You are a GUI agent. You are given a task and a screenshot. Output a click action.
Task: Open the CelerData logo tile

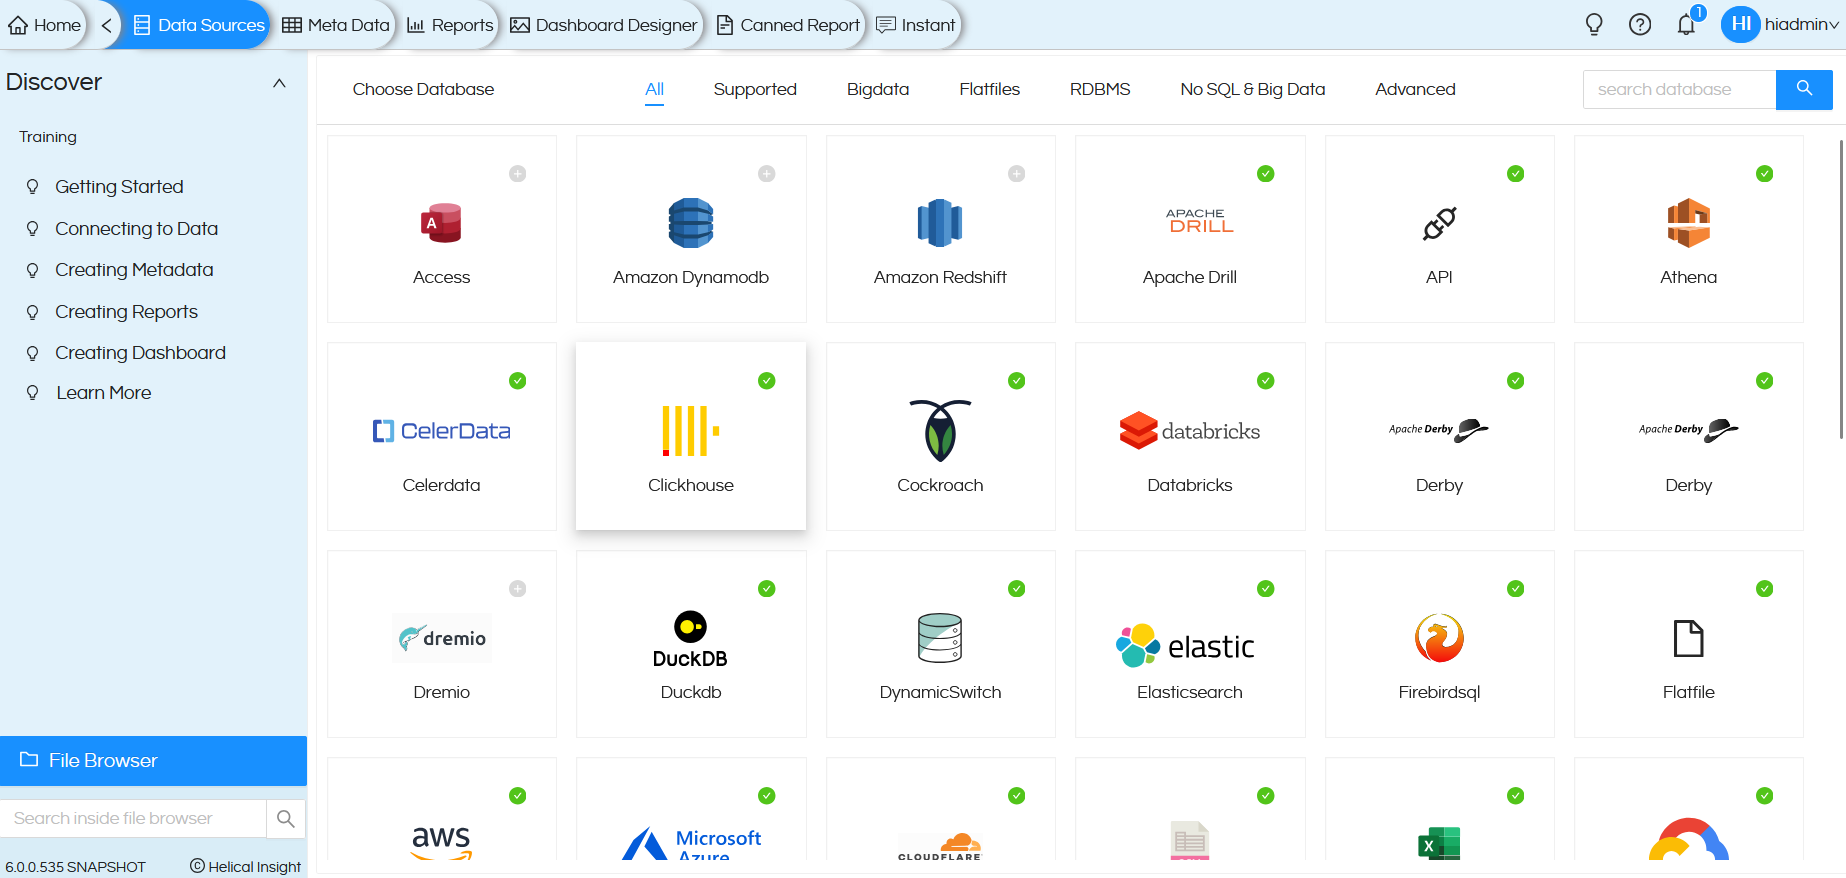tap(441, 431)
